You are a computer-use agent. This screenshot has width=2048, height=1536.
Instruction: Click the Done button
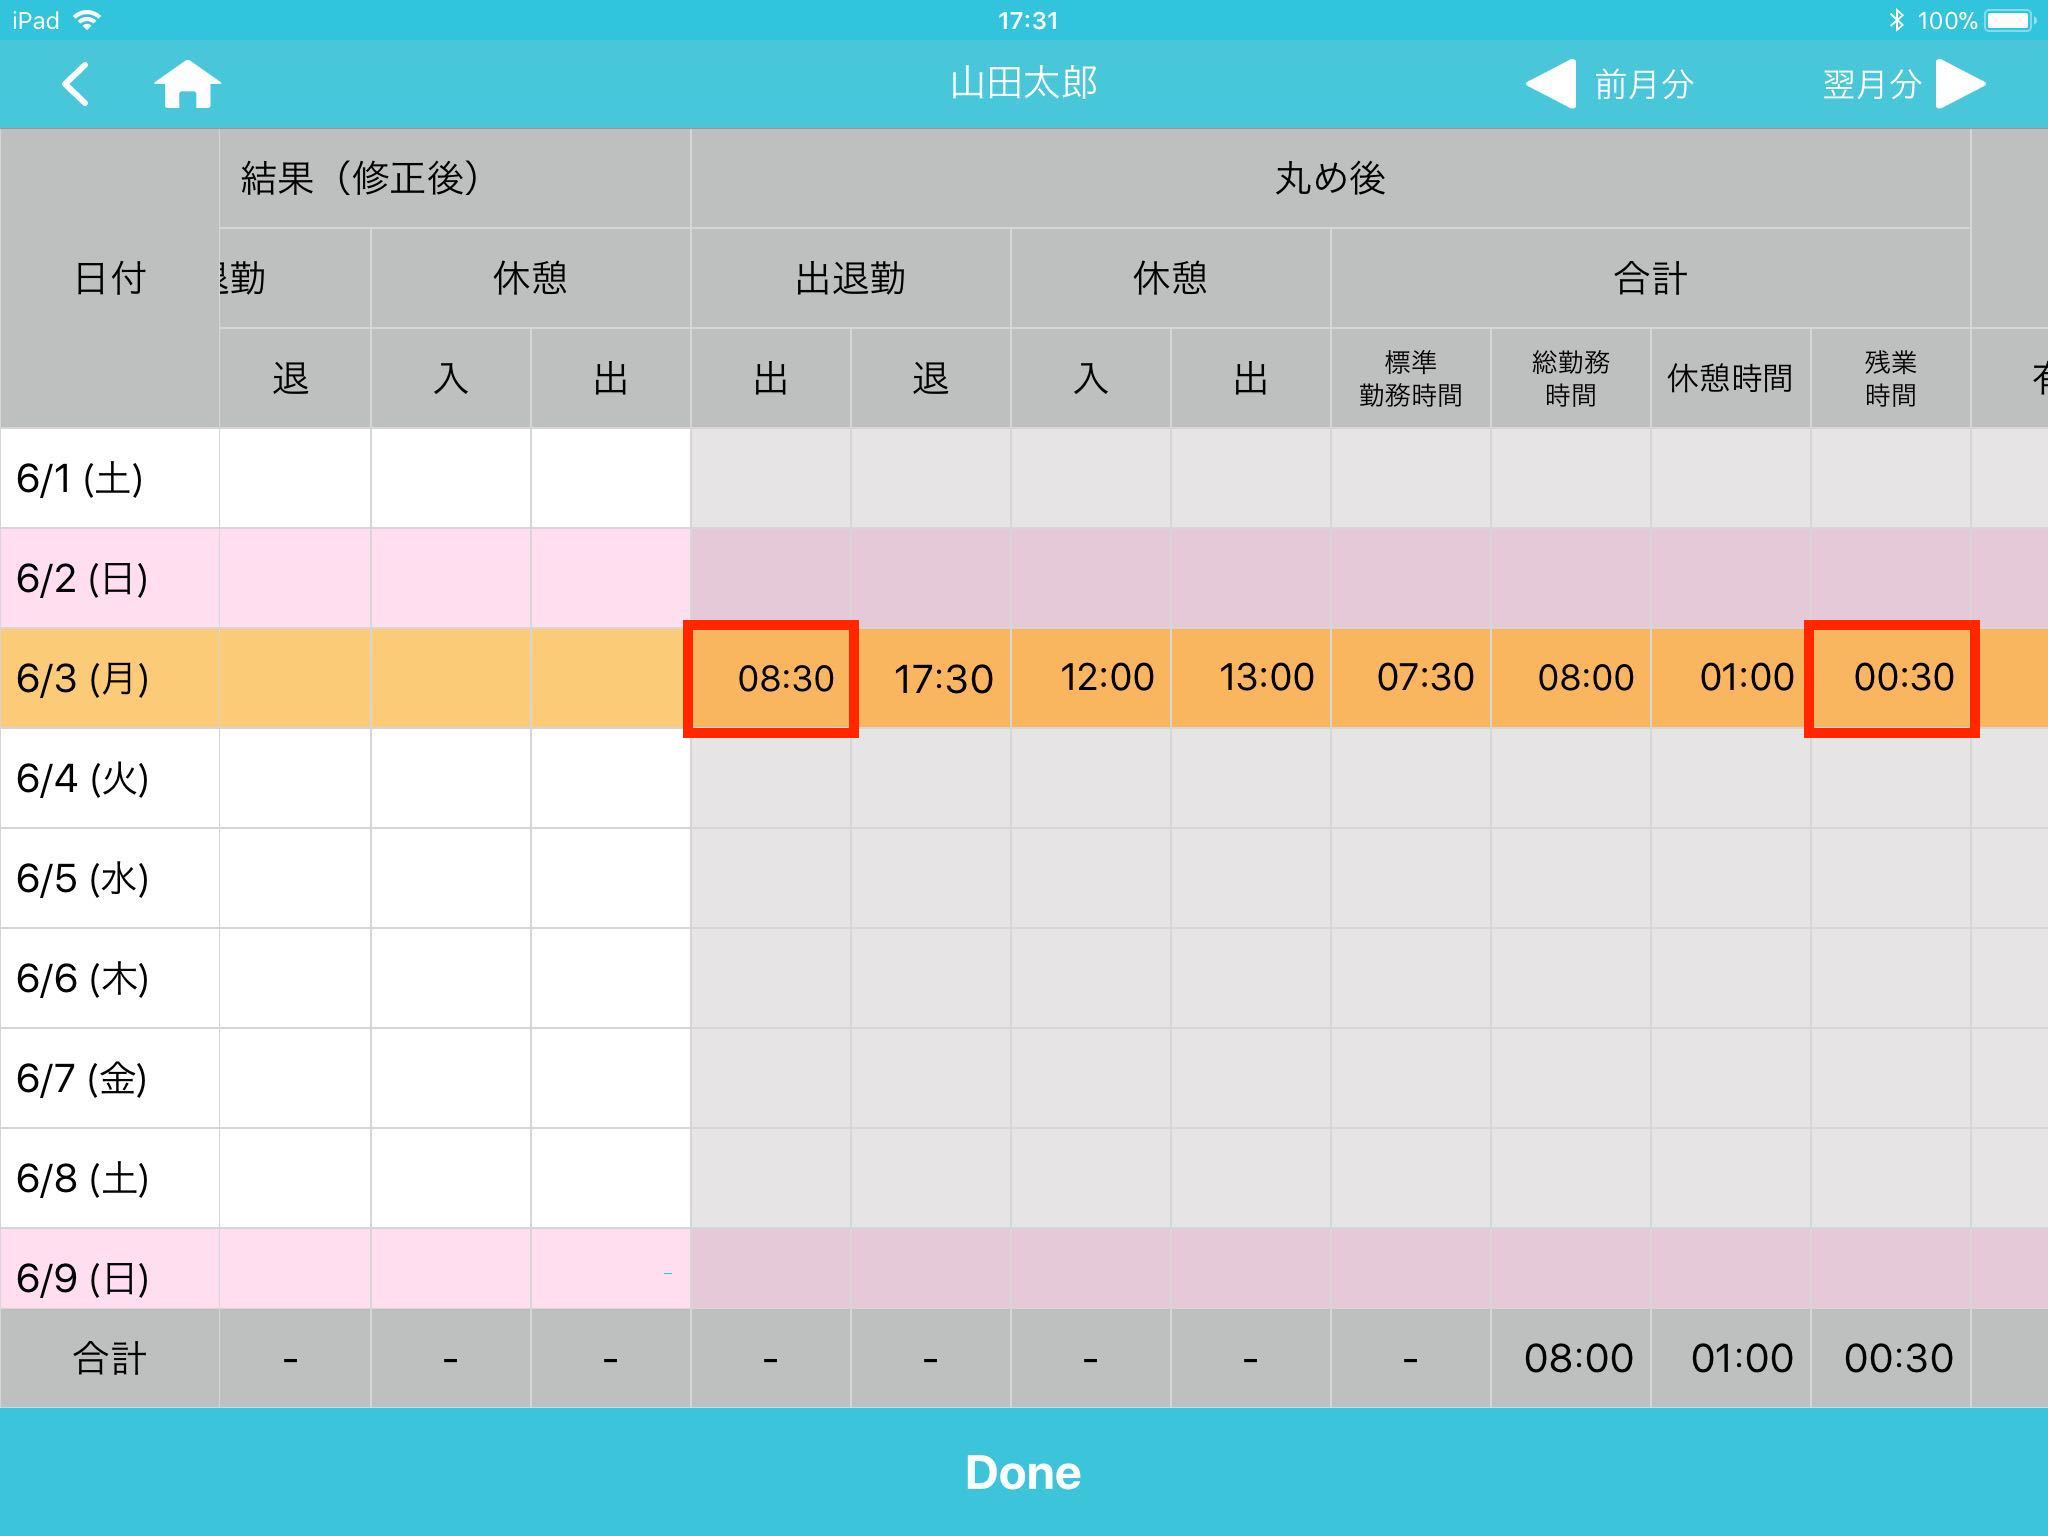pos(1024,1472)
